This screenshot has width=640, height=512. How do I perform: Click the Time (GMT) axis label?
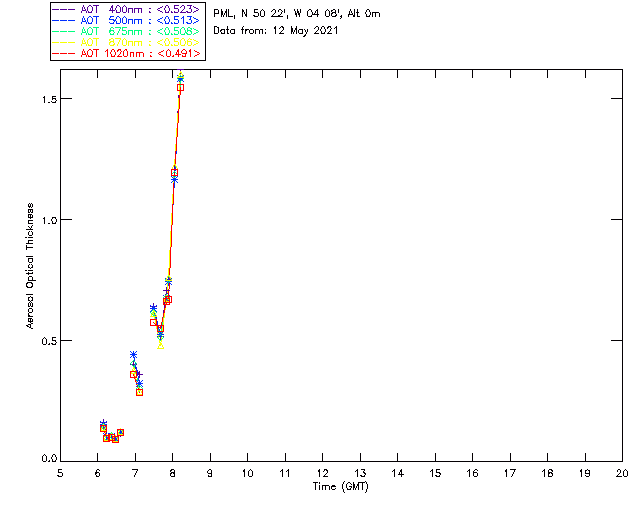pyautogui.click(x=340, y=487)
